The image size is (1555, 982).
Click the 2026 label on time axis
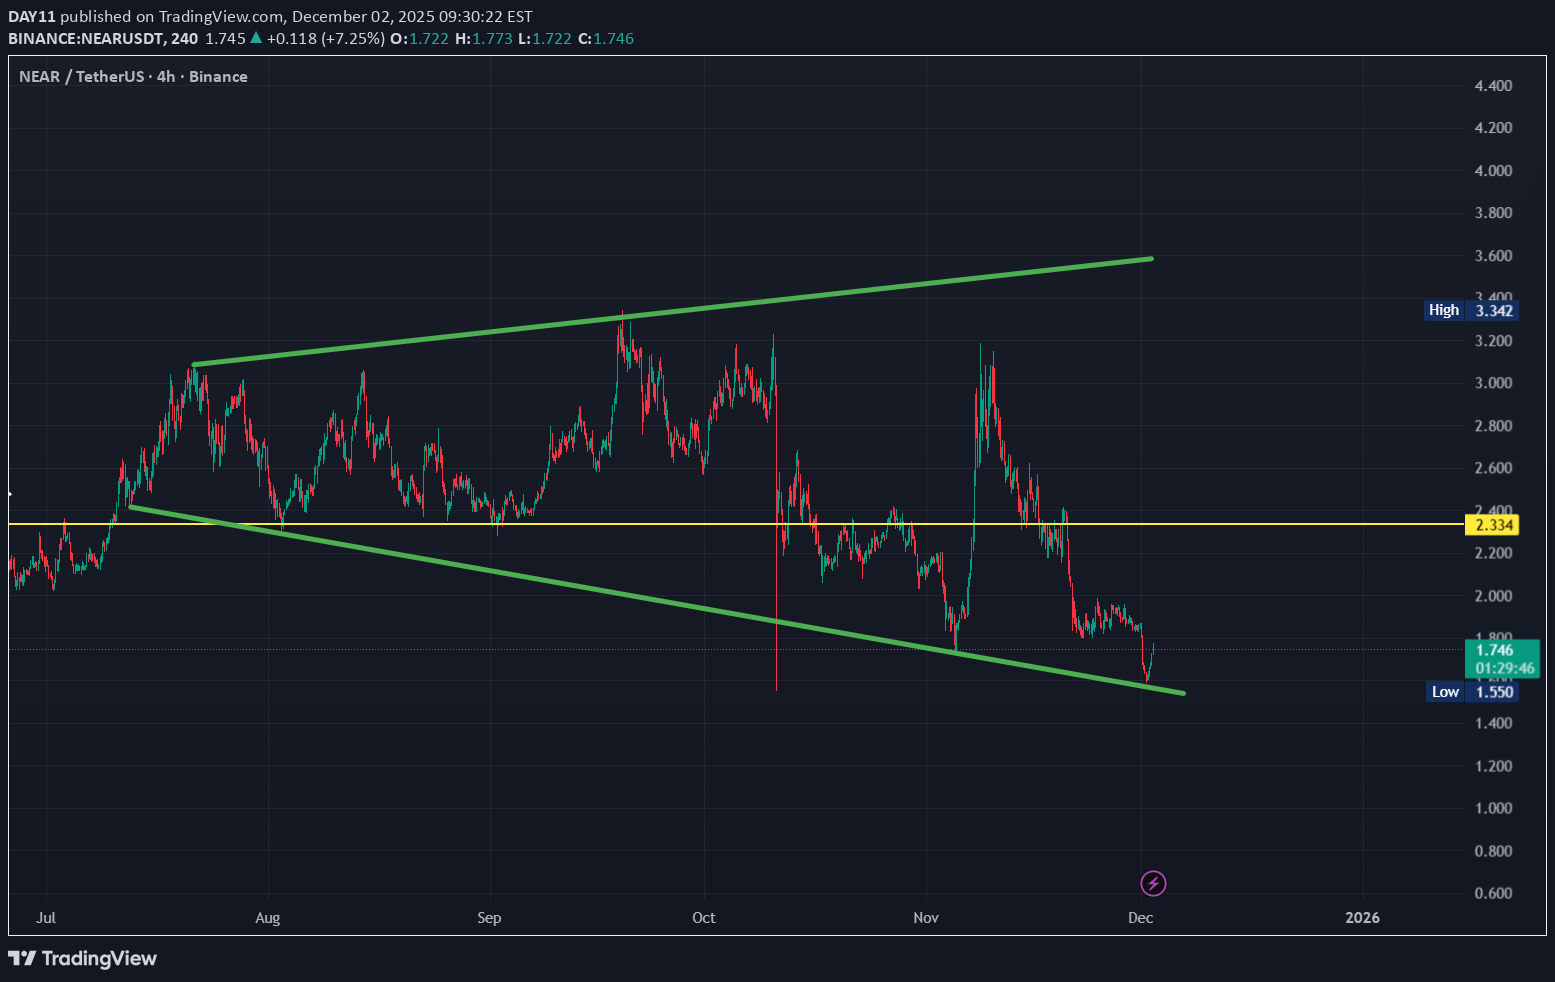tap(1362, 918)
